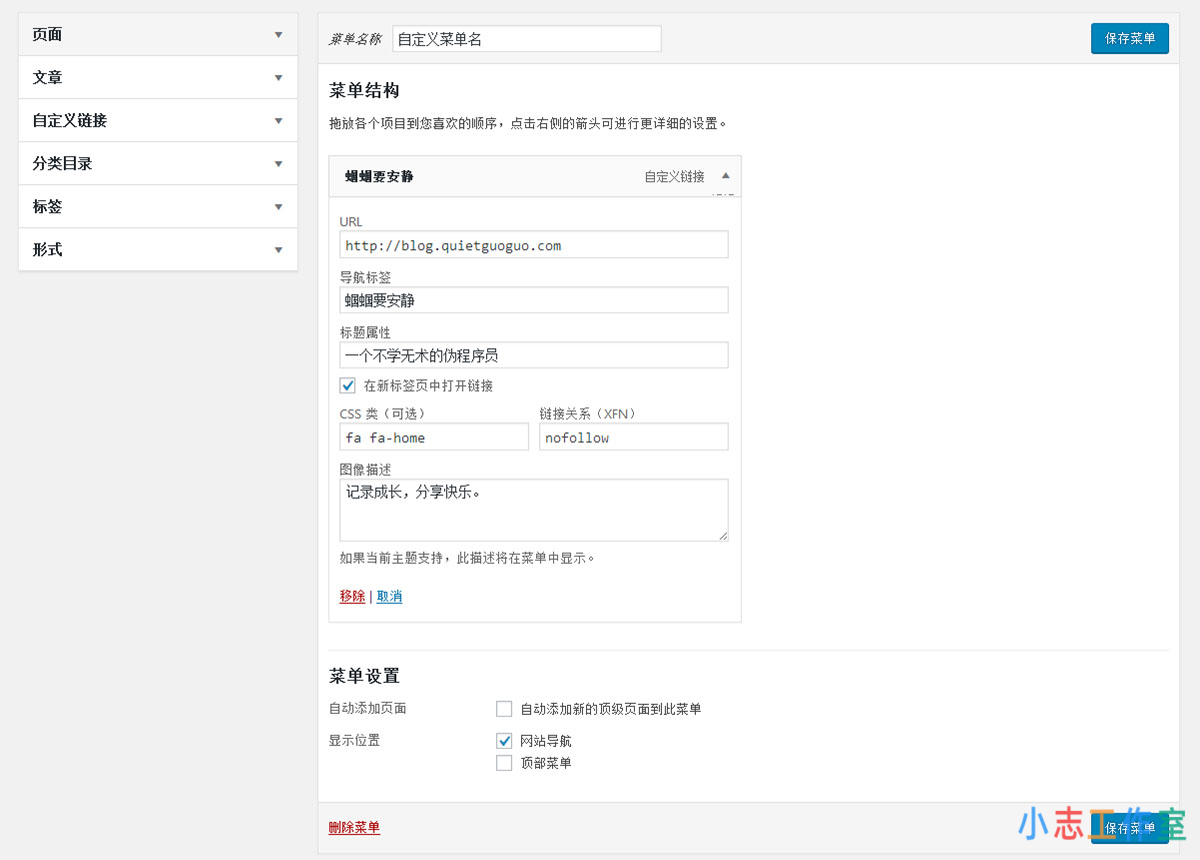Uncheck the 网站导航 checkbox
Viewport: 1200px width, 860px height.
504,741
